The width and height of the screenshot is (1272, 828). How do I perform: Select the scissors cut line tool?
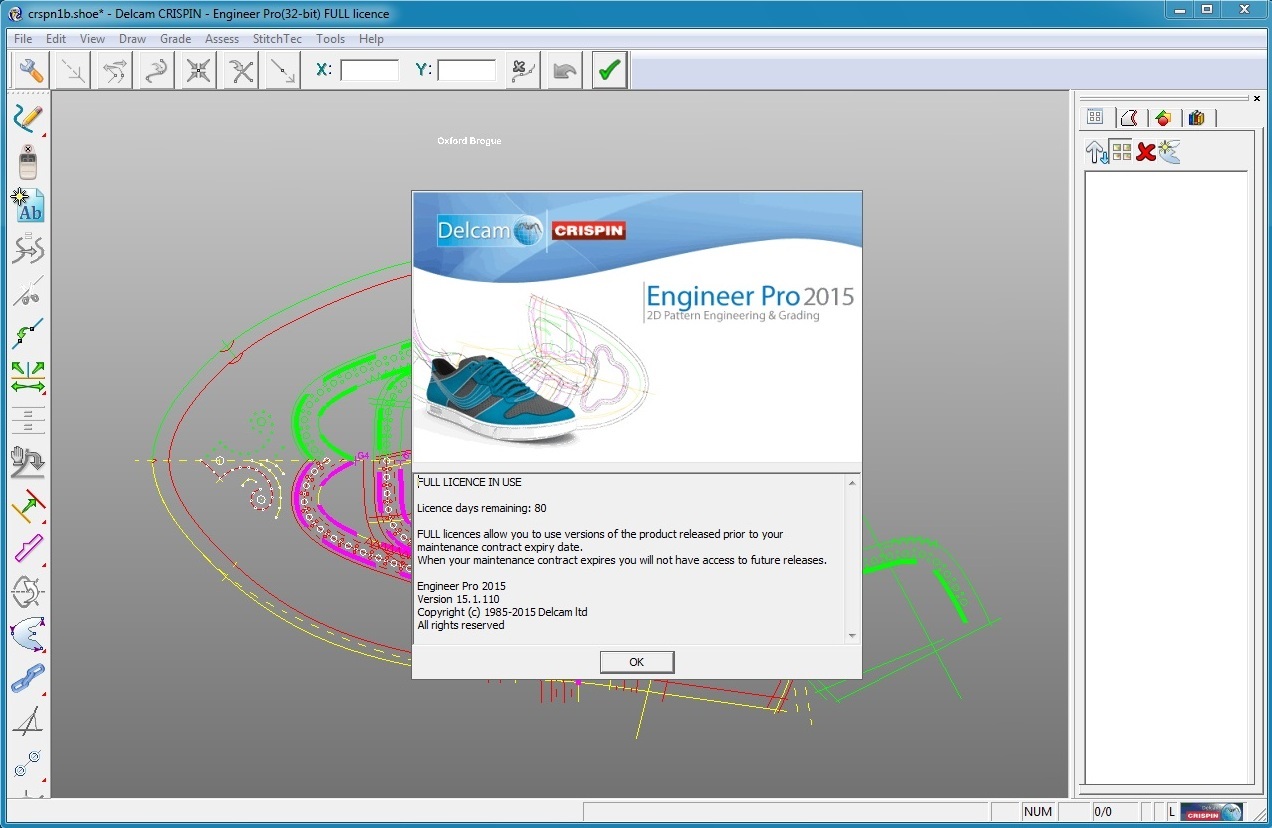pos(28,290)
